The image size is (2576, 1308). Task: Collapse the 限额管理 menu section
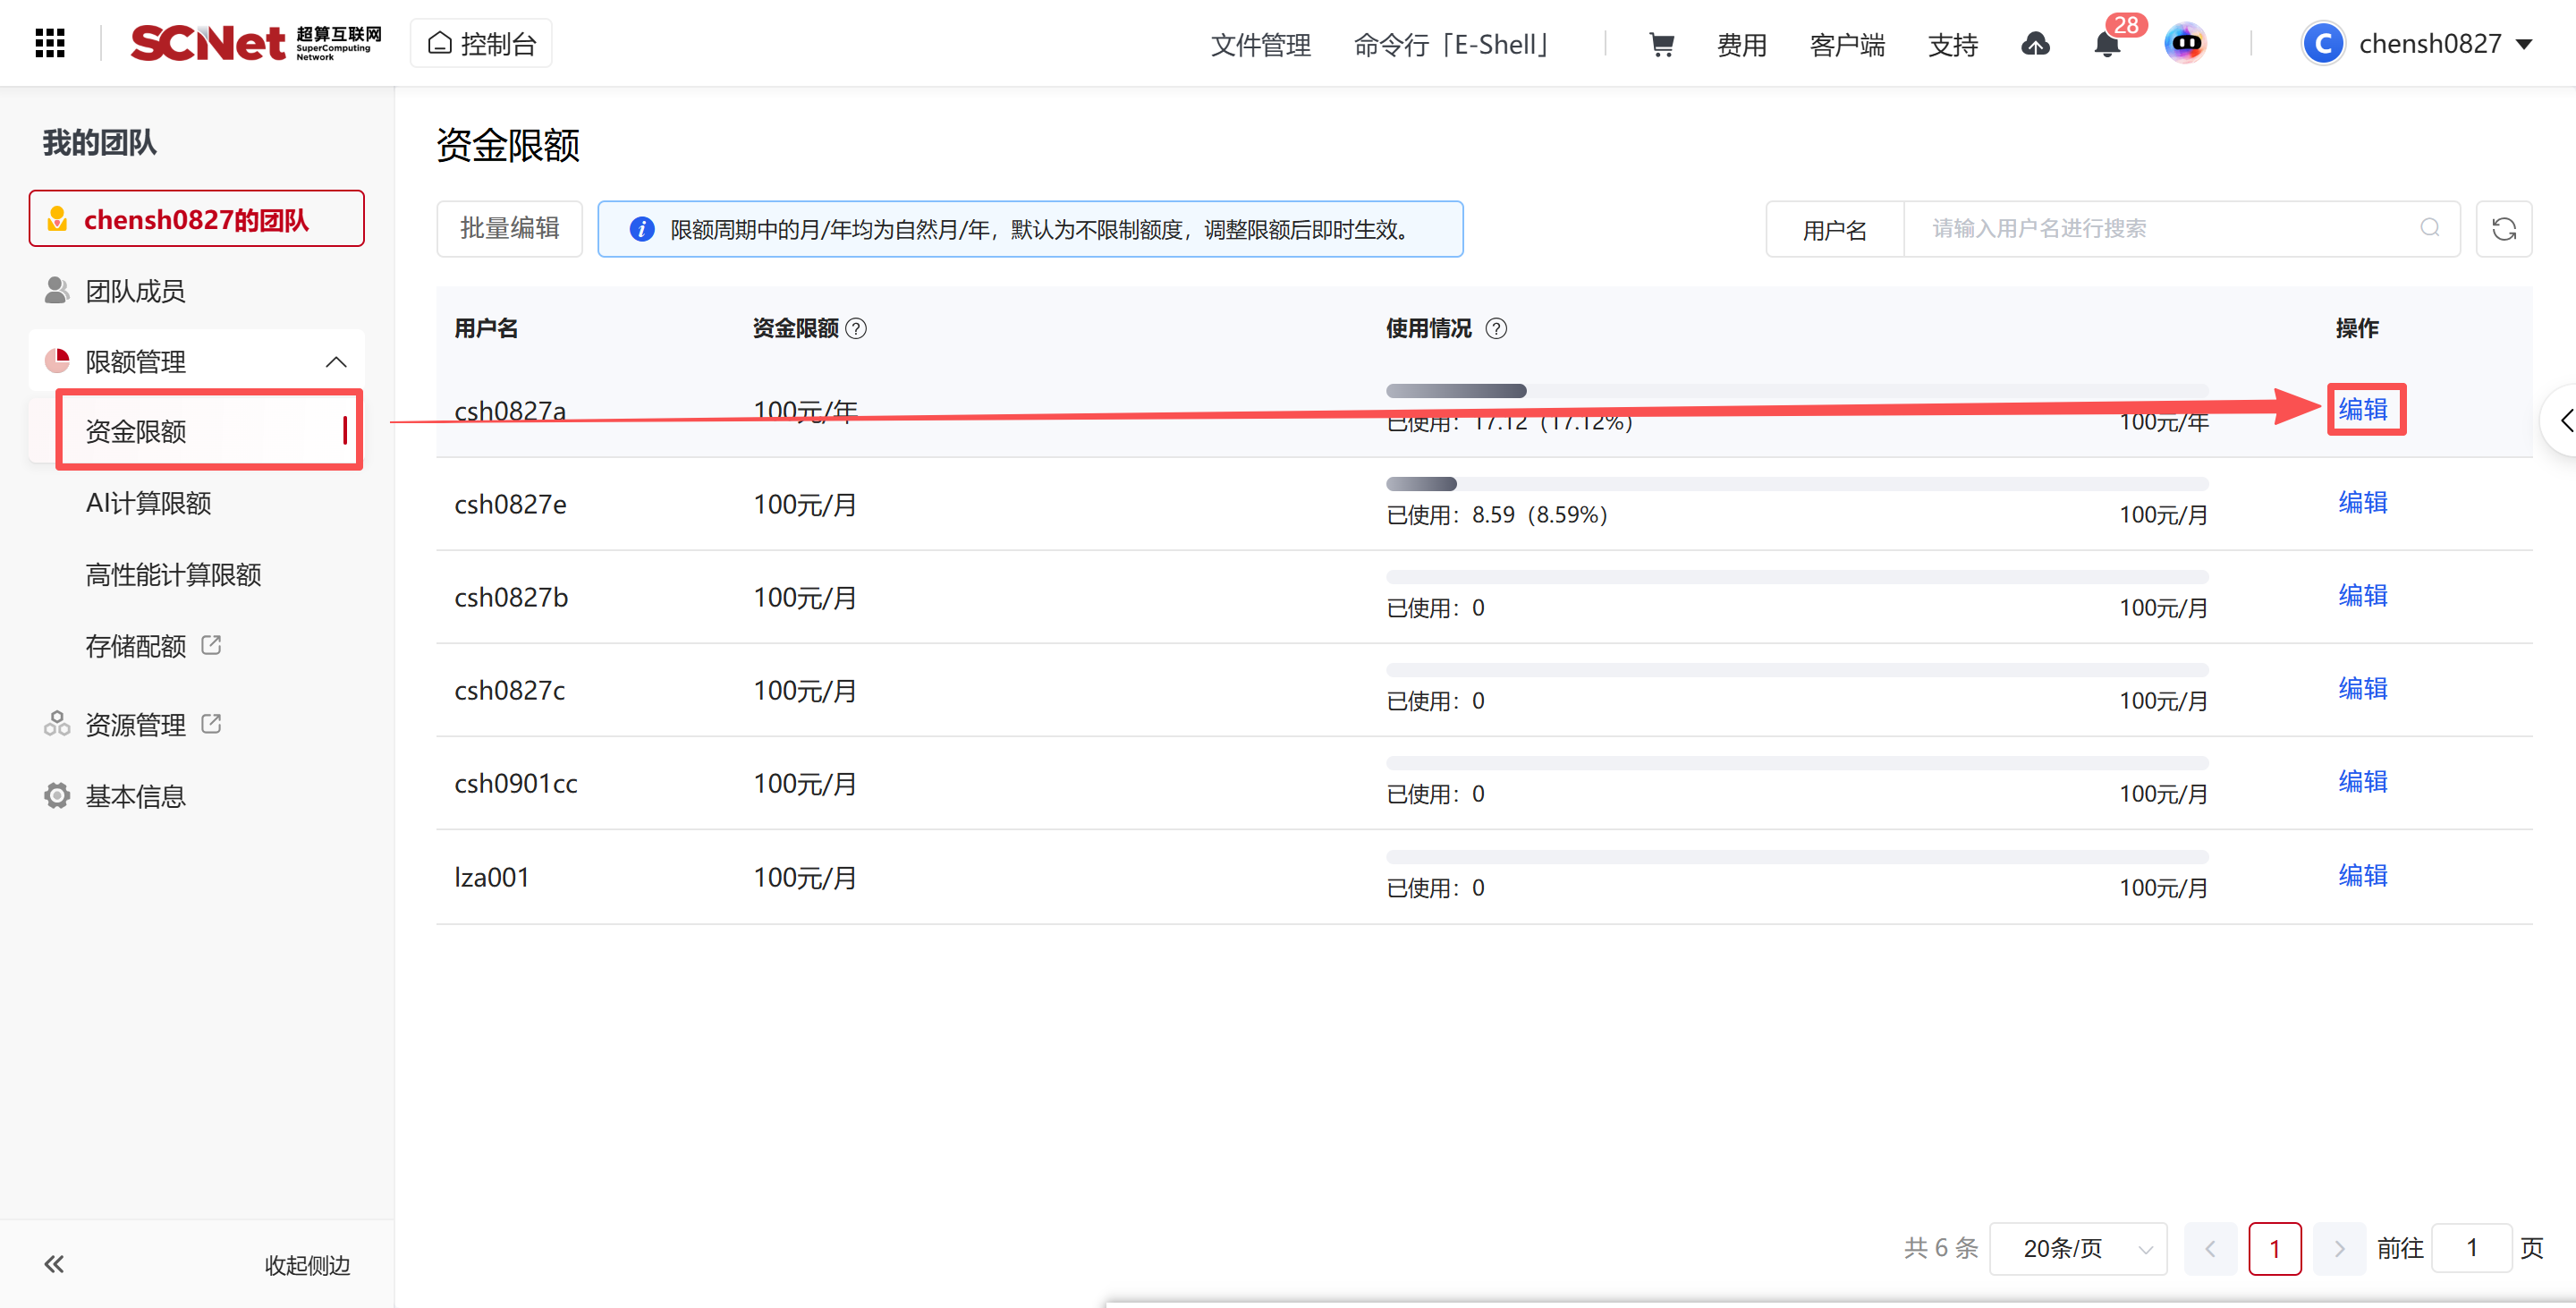point(336,362)
